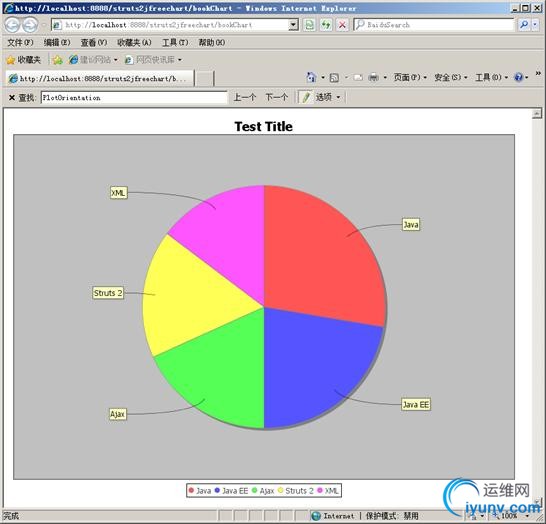This screenshot has height=524, width=546.
Task: Click the vertical scrollbar up arrow
Action: 537,114
